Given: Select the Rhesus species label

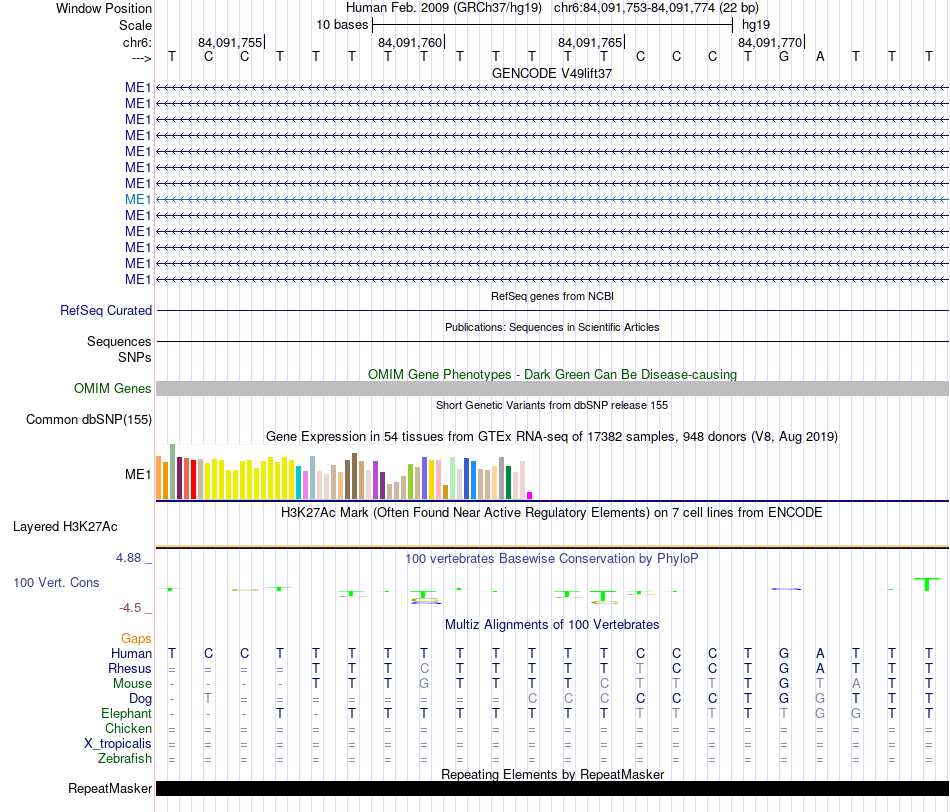Looking at the screenshot, I should tap(130, 668).
